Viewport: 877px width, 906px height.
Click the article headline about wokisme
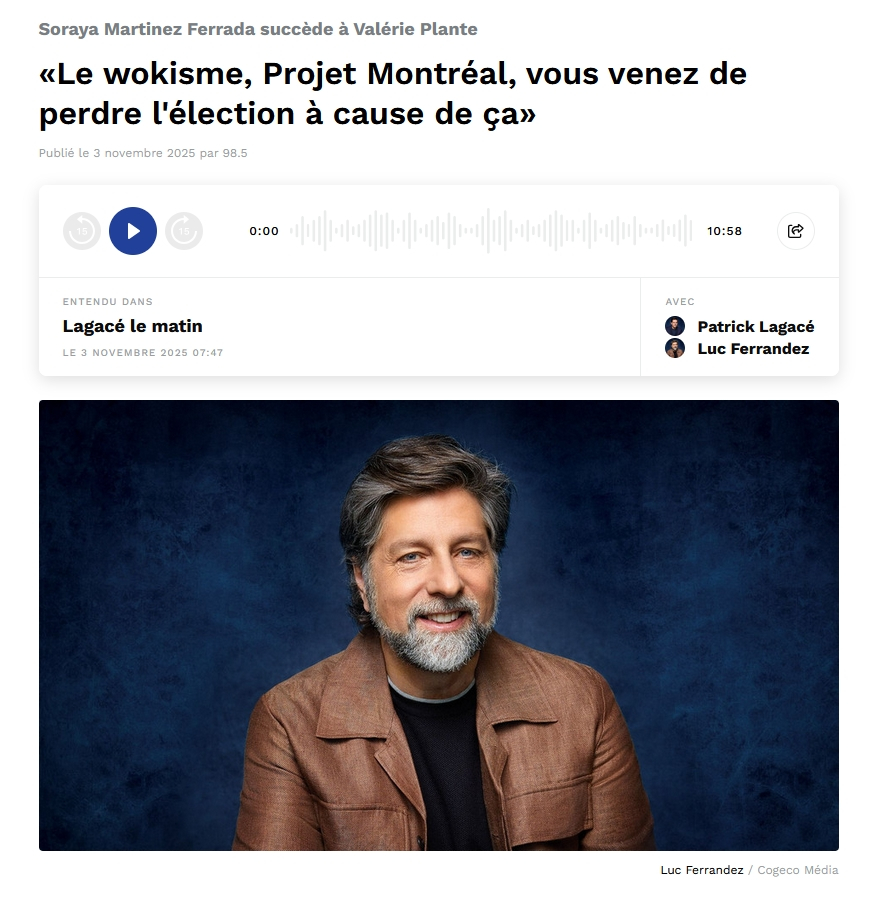coord(393,94)
